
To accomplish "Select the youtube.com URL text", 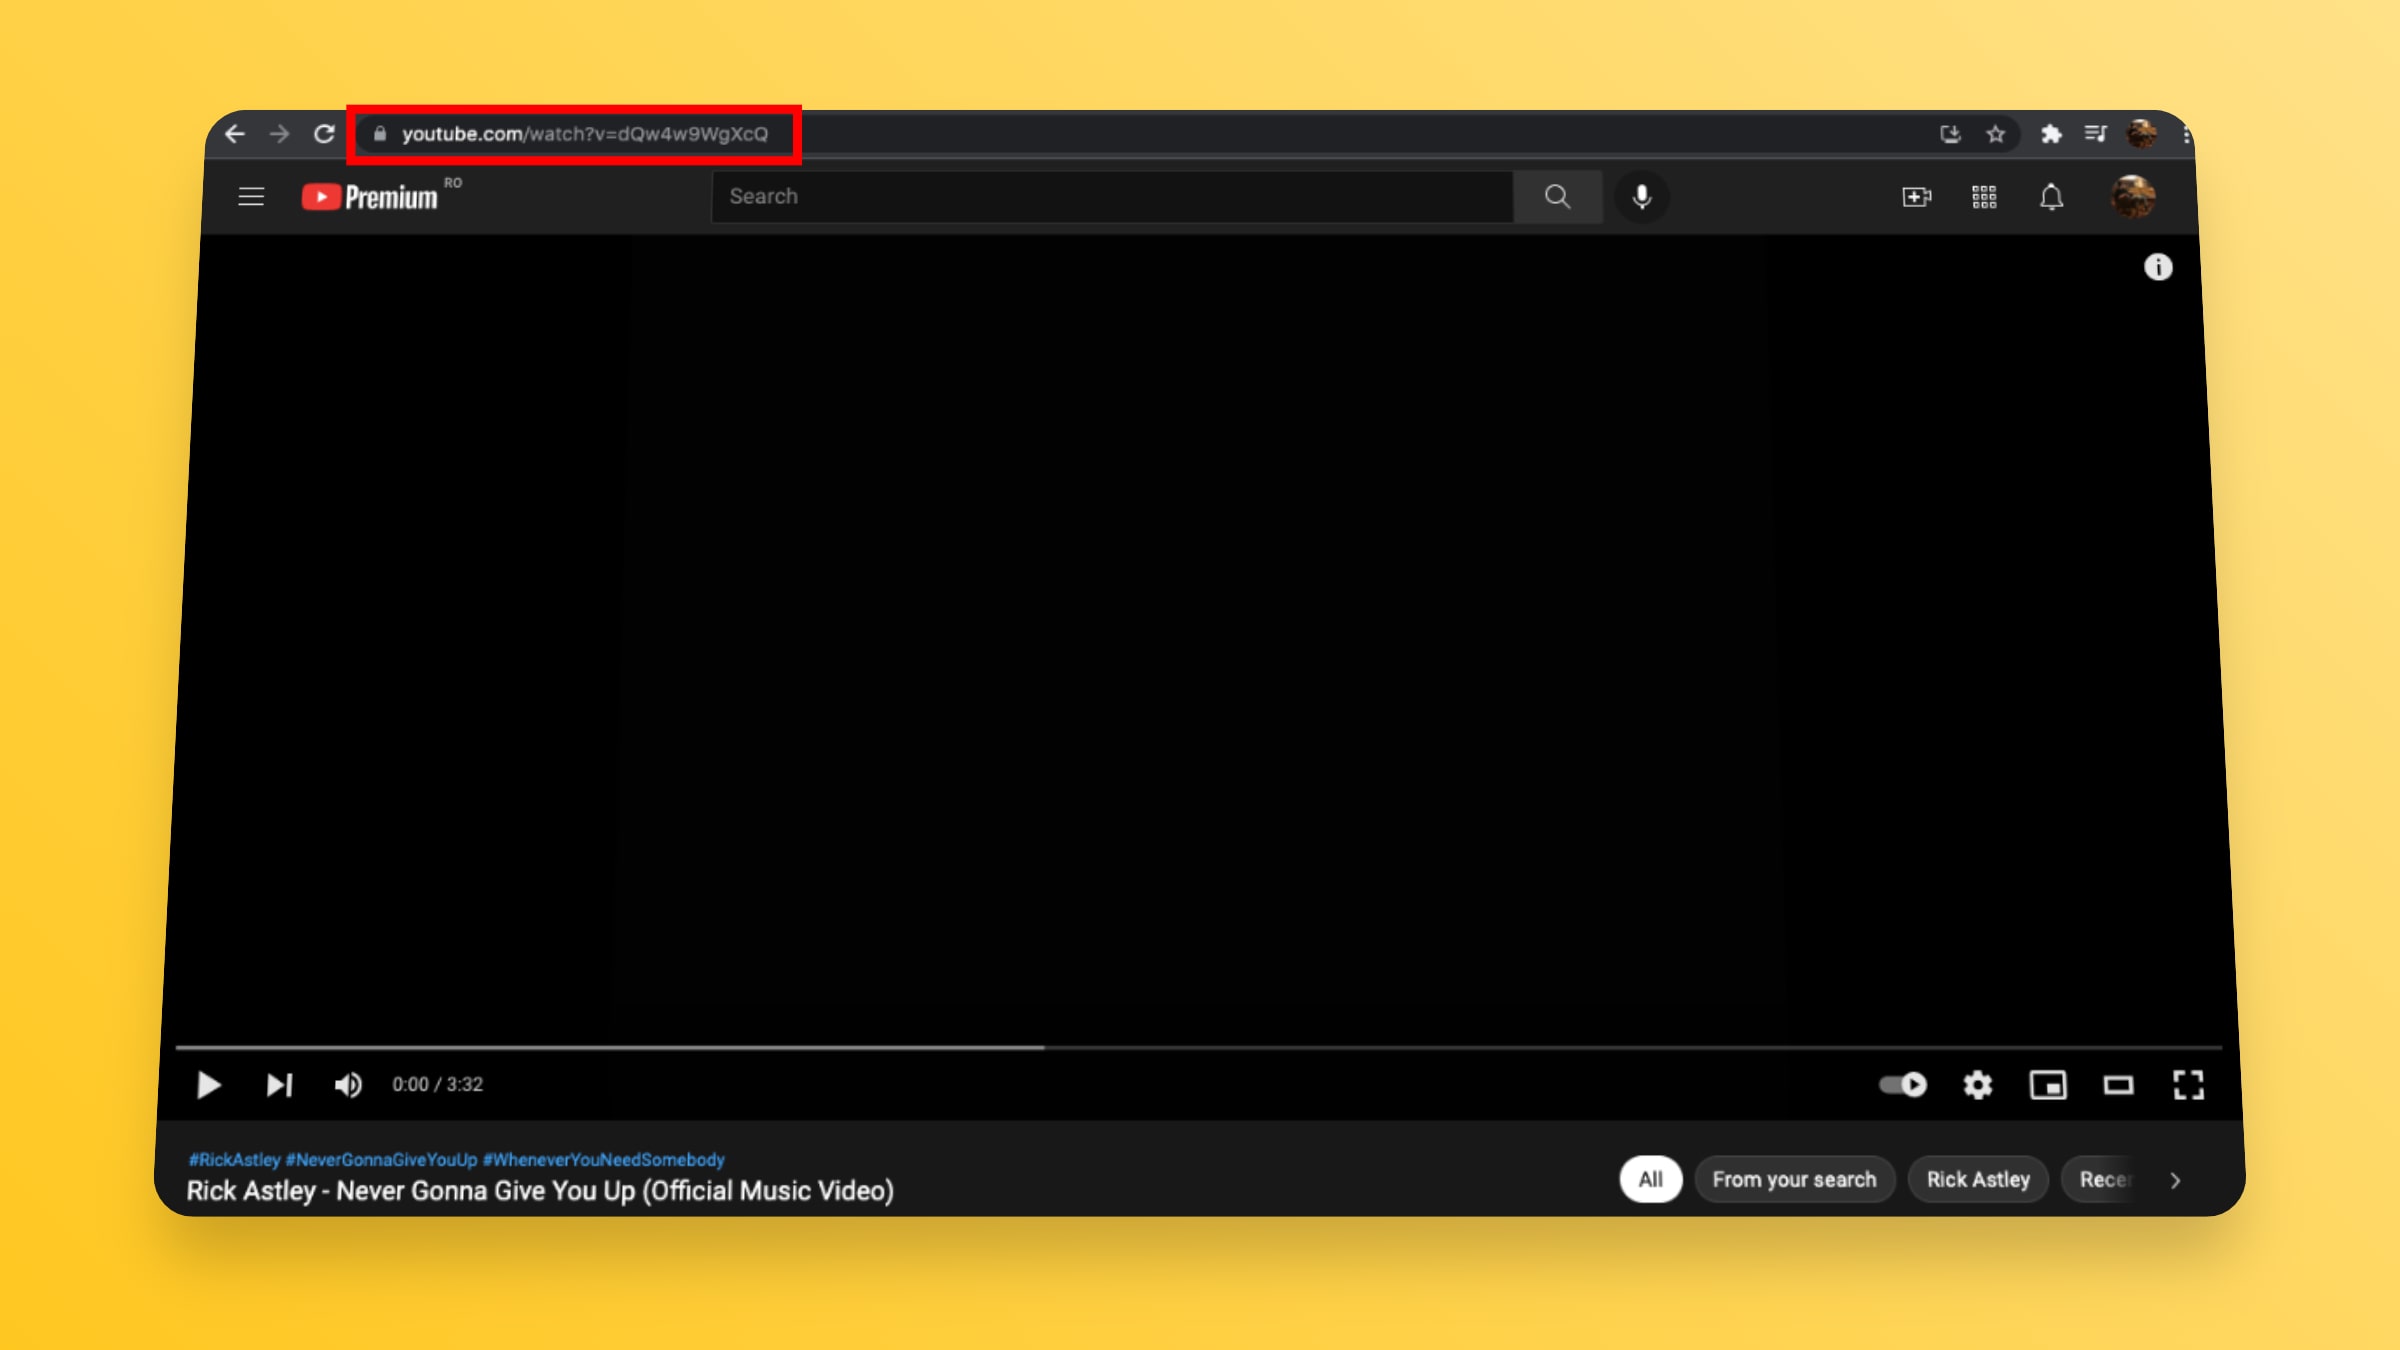I will [x=585, y=134].
